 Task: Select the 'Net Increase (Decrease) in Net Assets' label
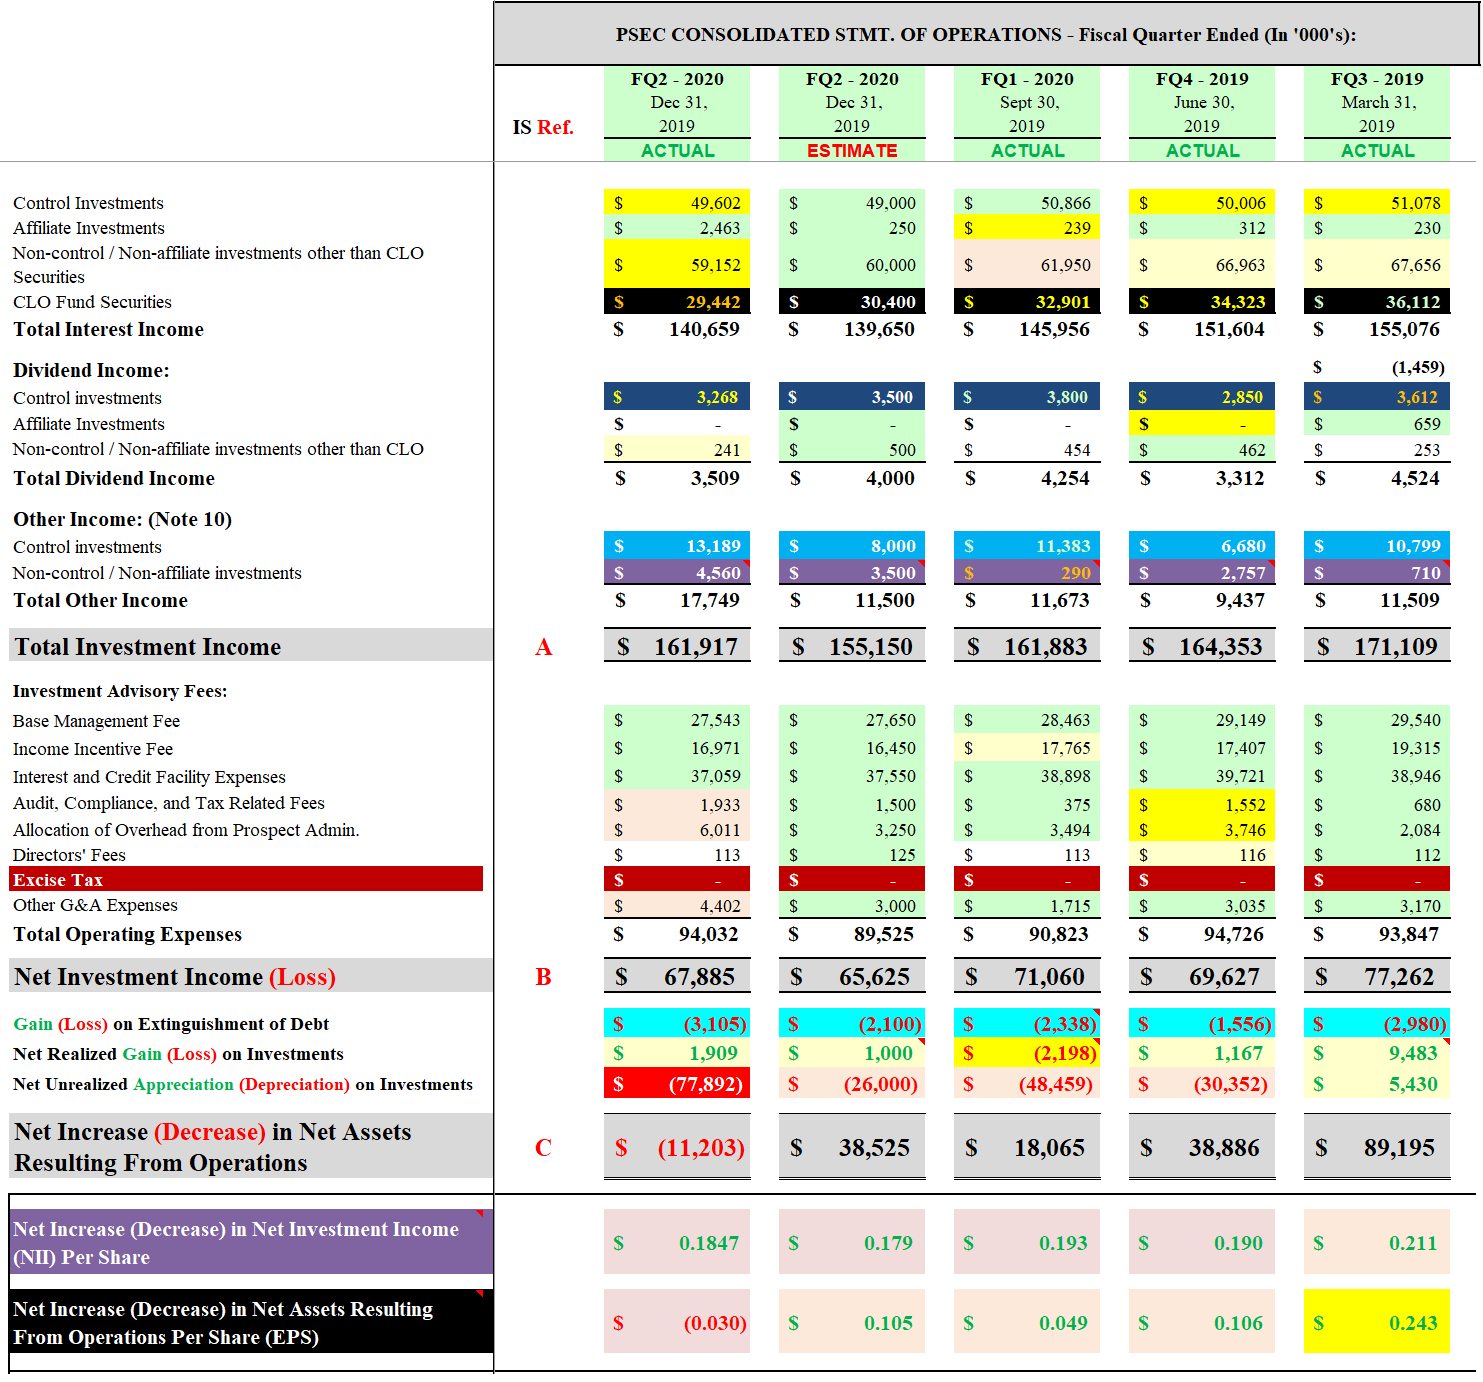213,1147
